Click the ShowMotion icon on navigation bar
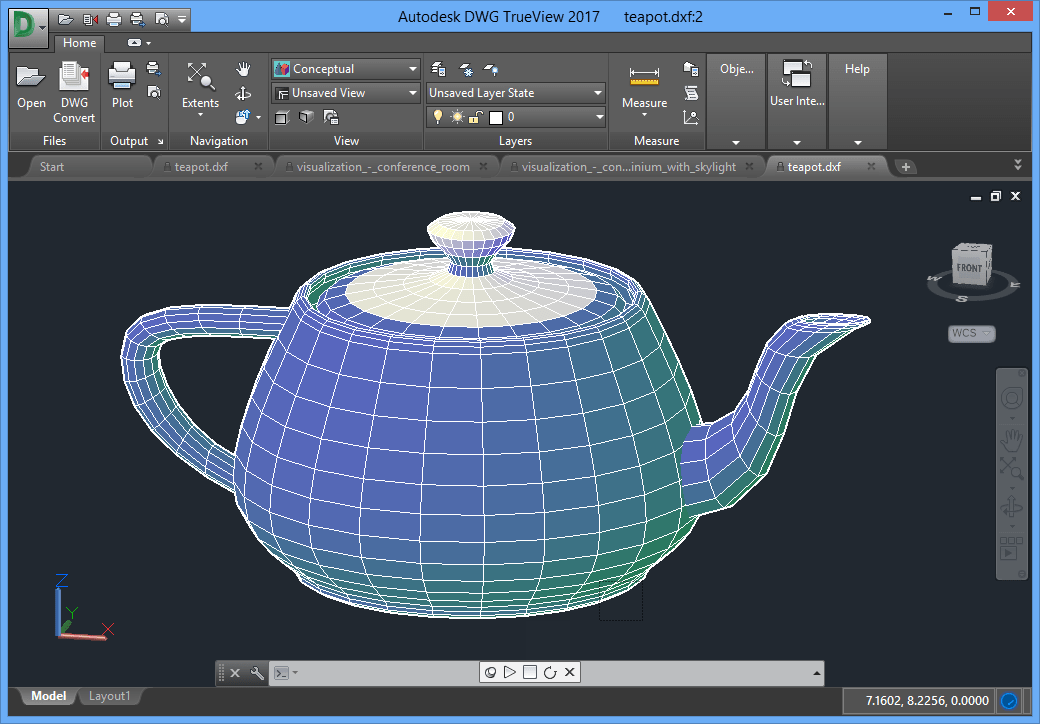This screenshot has width=1040, height=724. coord(1011,552)
